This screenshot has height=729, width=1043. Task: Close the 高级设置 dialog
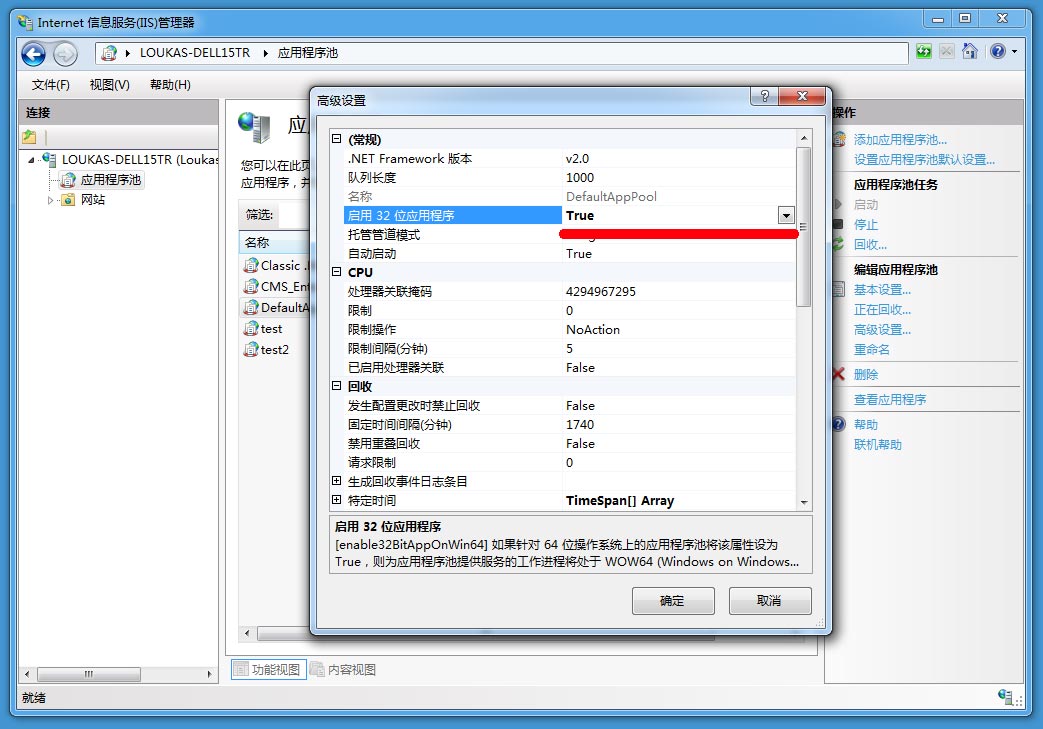click(x=802, y=96)
